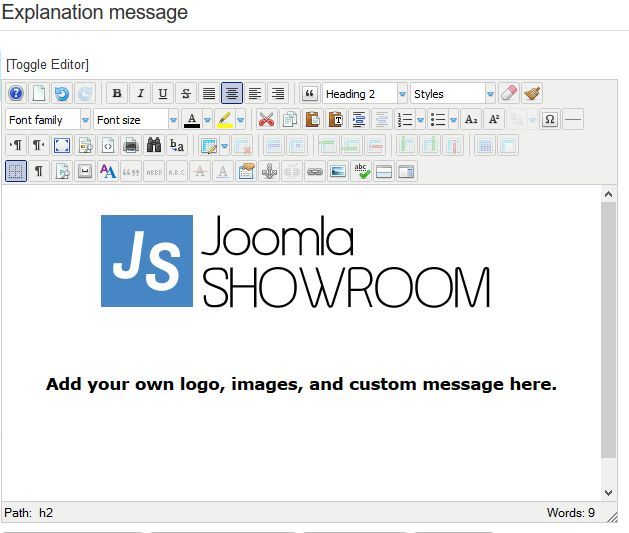This screenshot has height=533, width=629.
Task: Open the editor Help icon
Action: [16, 93]
